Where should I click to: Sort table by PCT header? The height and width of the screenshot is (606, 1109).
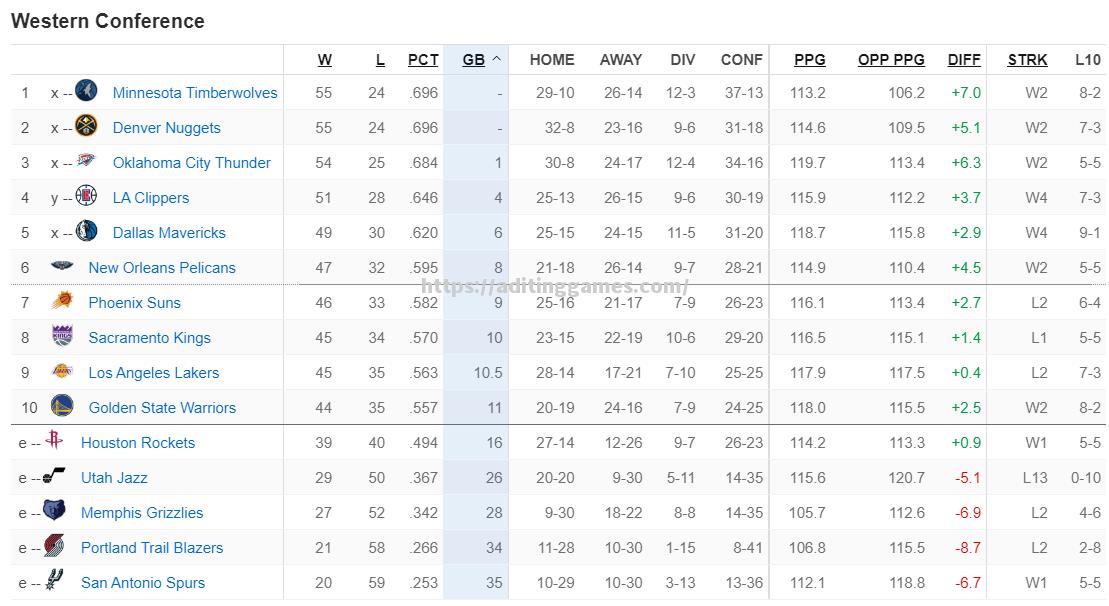[x=423, y=60]
